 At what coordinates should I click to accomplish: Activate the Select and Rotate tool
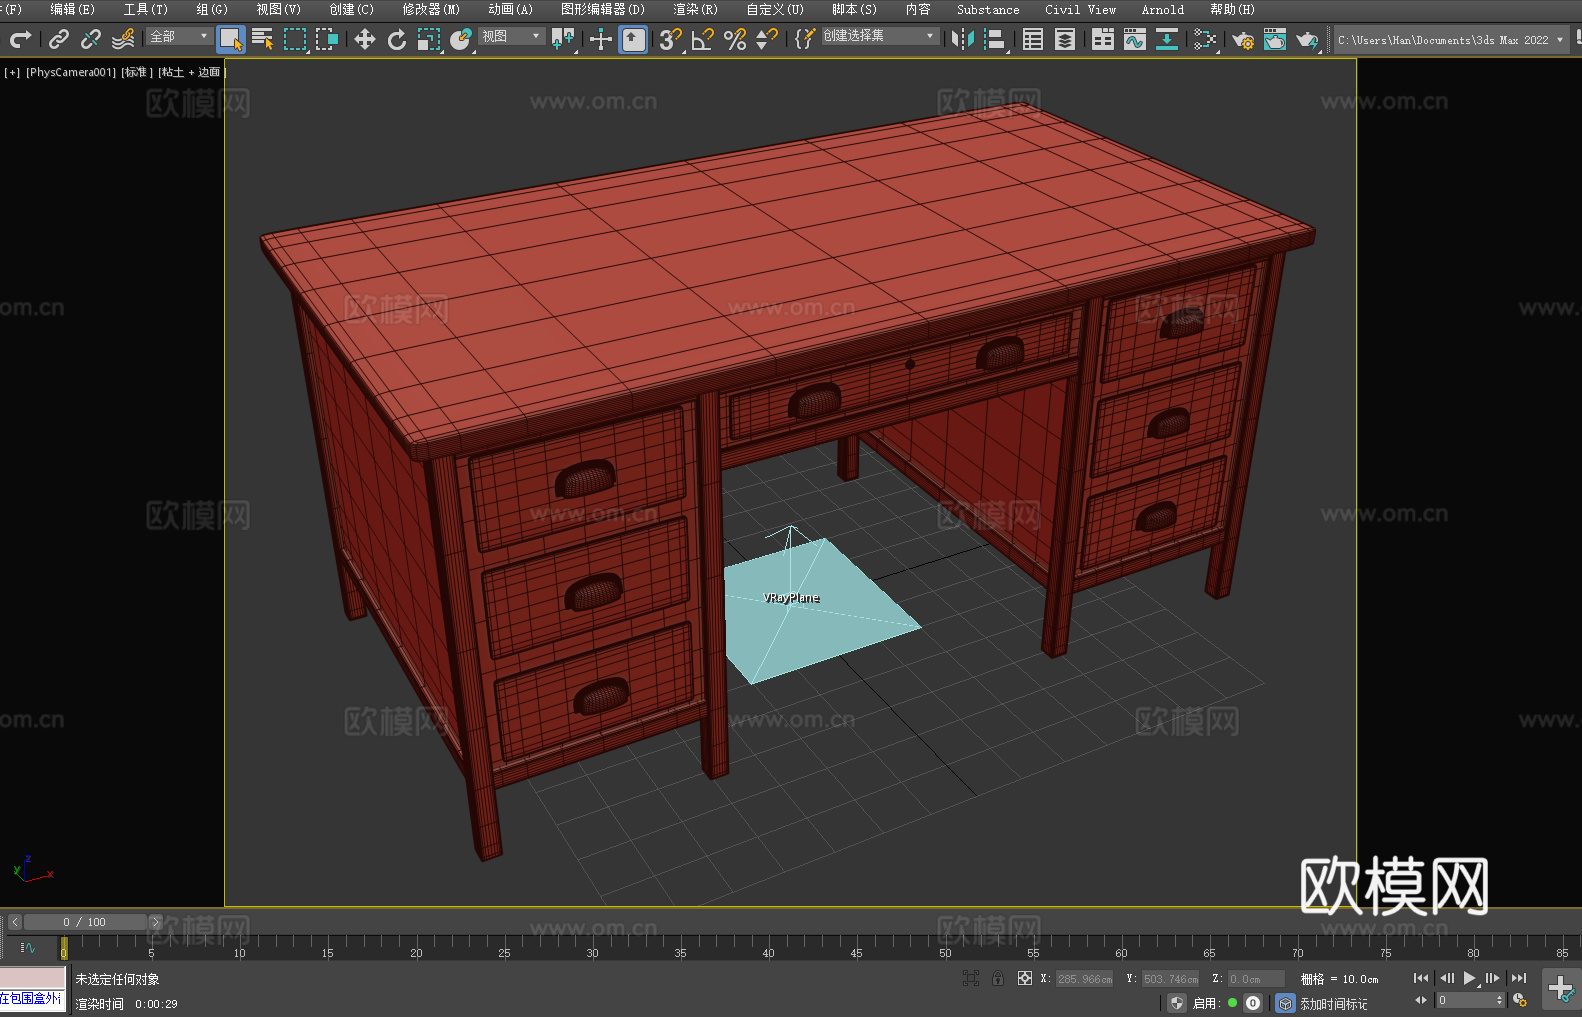tap(397, 39)
